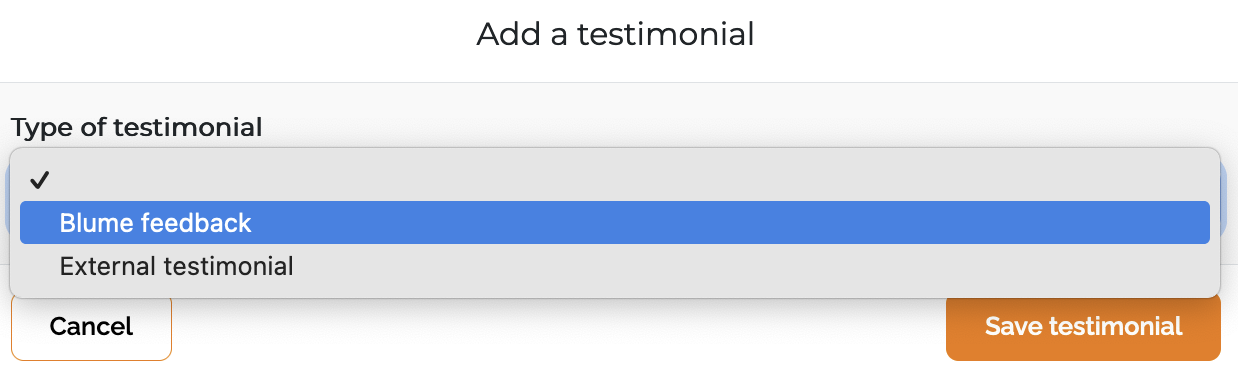Cancel adding the testimonial

point(91,326)
